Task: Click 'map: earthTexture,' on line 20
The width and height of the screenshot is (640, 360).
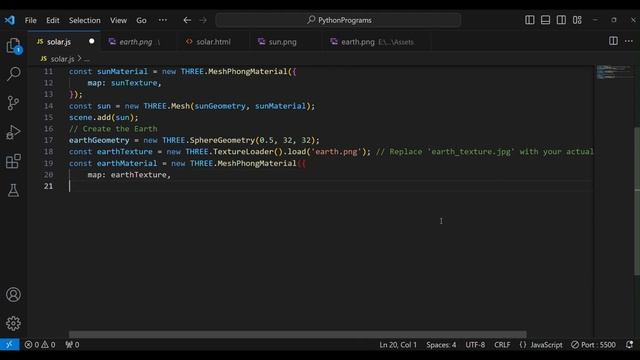Action: [x=129, y=175]
